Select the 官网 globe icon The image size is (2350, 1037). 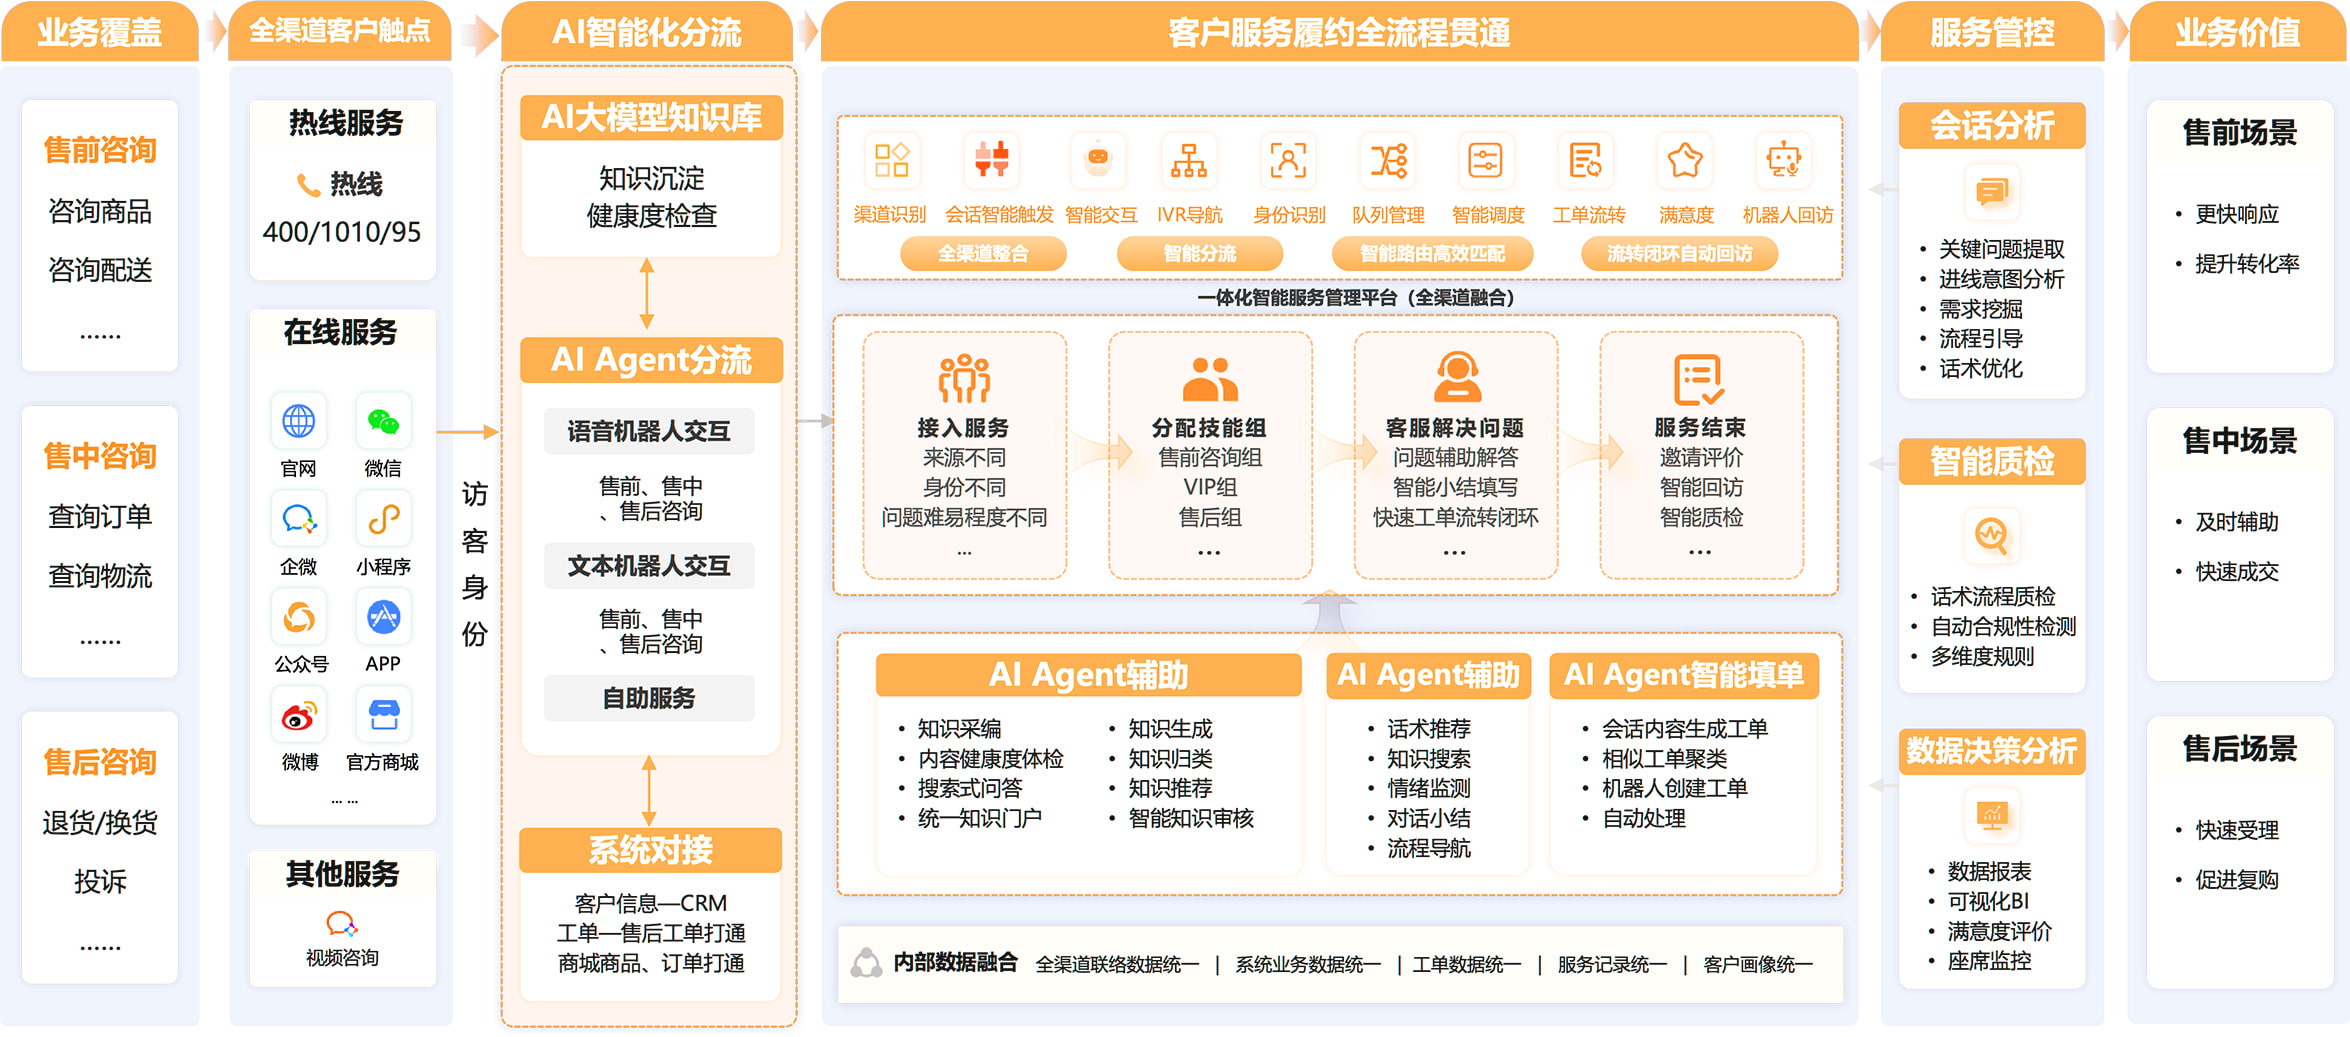click(298, 422)
